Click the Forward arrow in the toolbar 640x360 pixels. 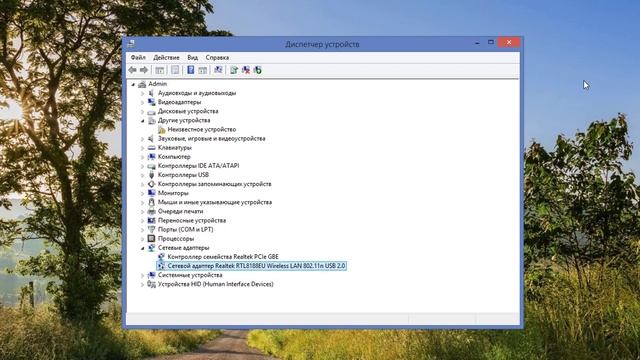(x=144, y=70)
